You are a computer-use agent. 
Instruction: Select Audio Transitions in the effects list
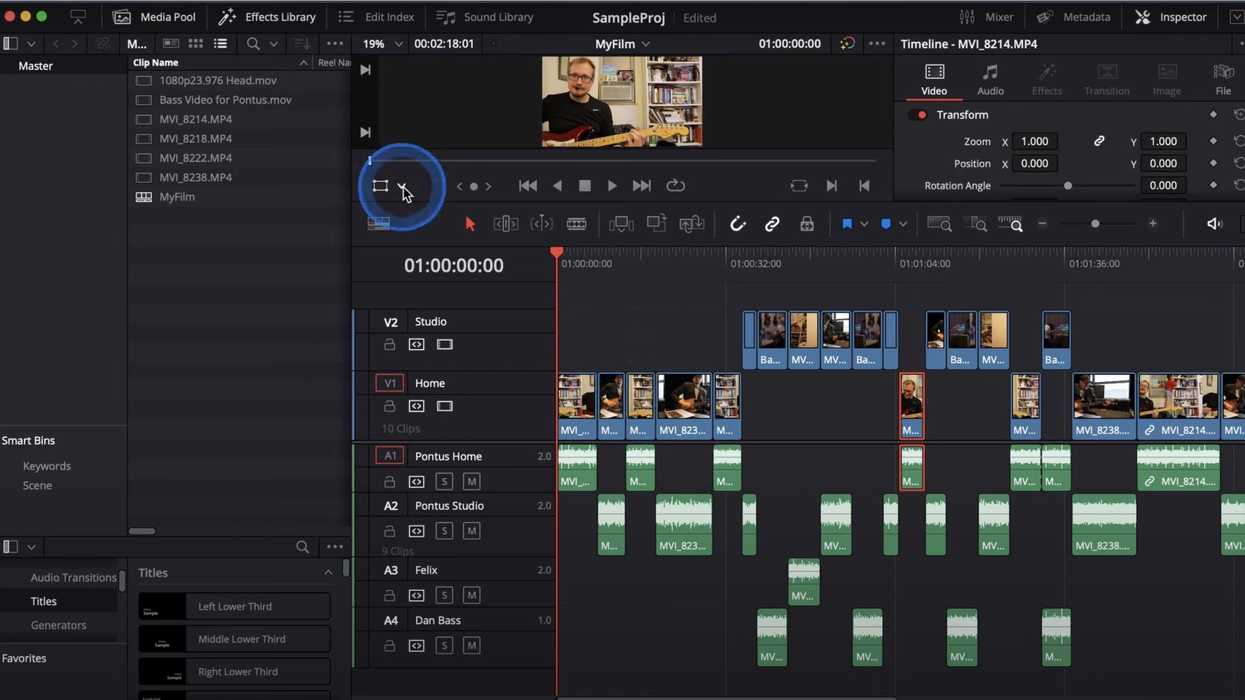coord(73,577)
